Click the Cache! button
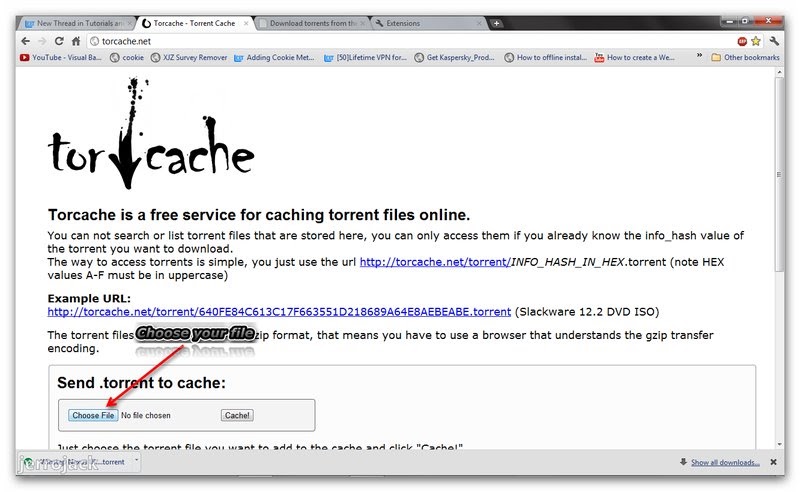This screenshot has height=492, width=800. coord(237,415)
